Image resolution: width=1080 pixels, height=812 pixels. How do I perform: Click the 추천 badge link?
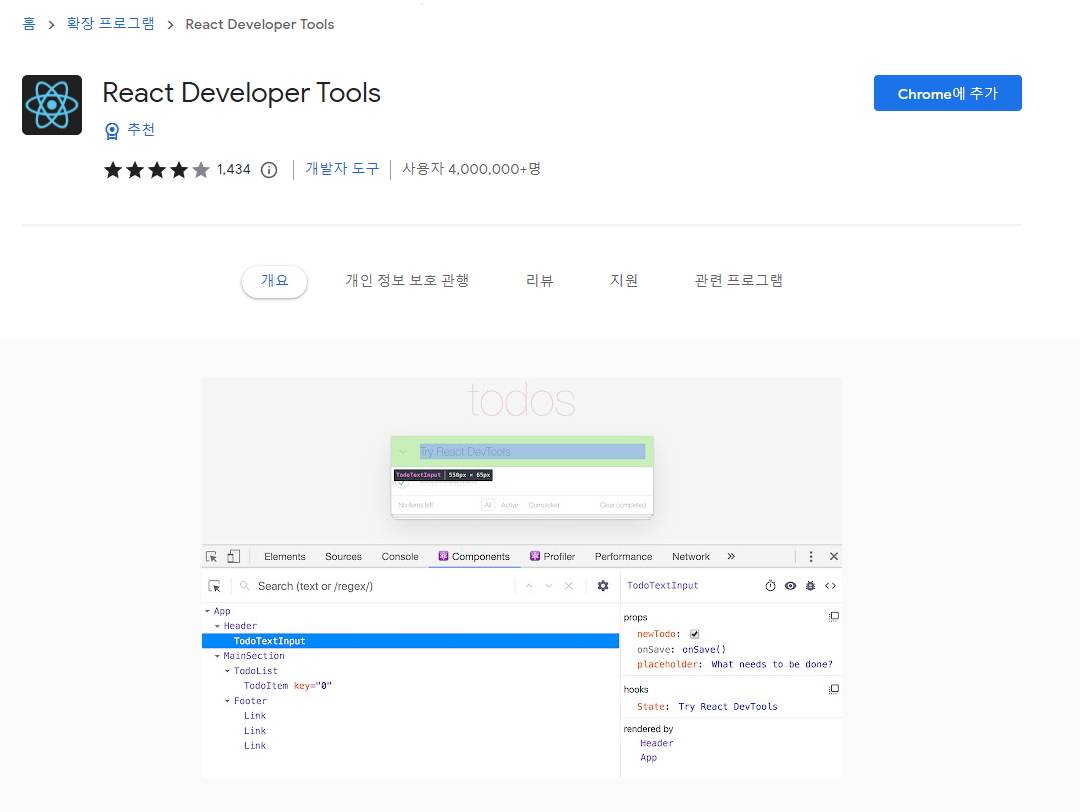tap(141, 130)
